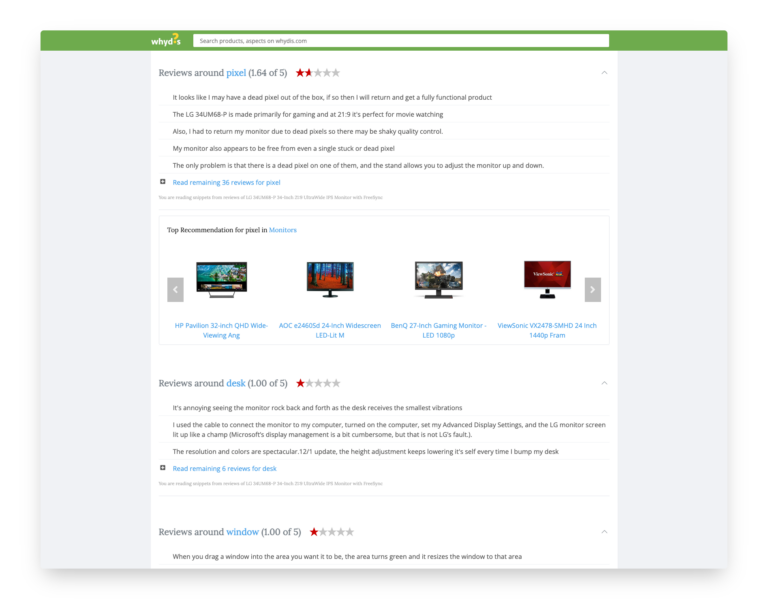Open the Monitors category link
Screen dimensions: 768x599
pyautogui.click(x=283, y=230)
